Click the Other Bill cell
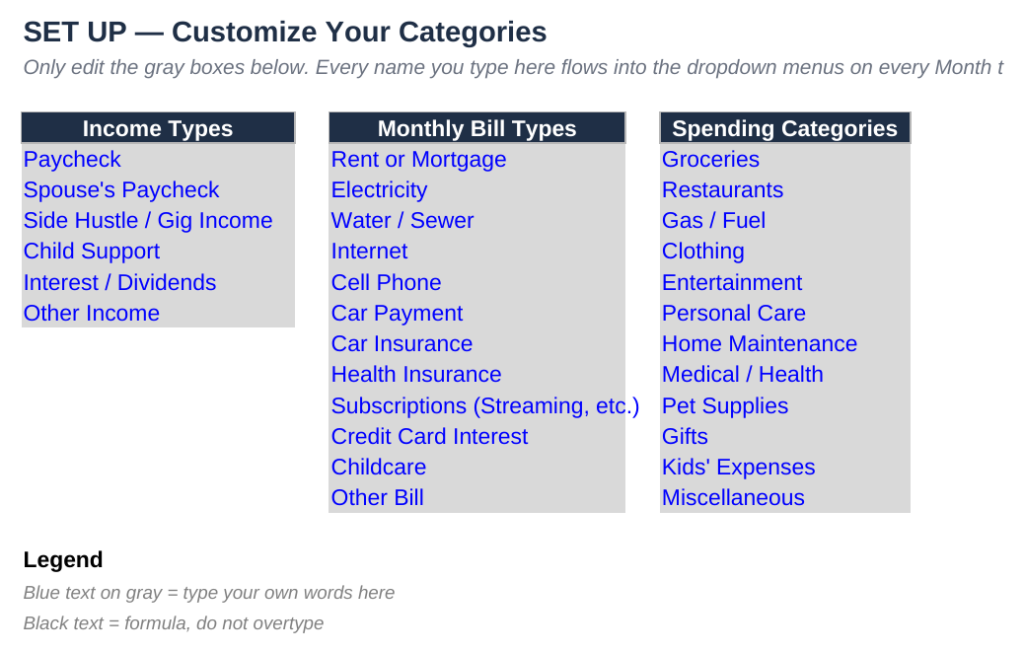This screenshot has width=1024, height=653. pyautogui.click(x=477, y=498)
